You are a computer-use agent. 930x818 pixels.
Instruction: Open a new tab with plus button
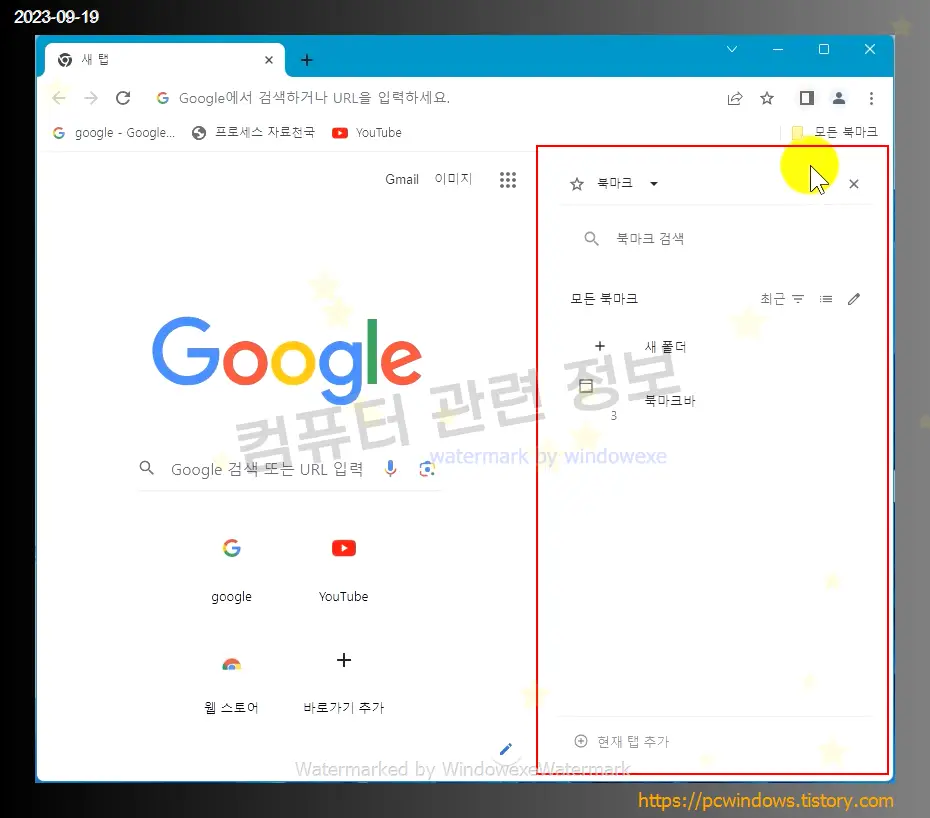tap(307, 60)
